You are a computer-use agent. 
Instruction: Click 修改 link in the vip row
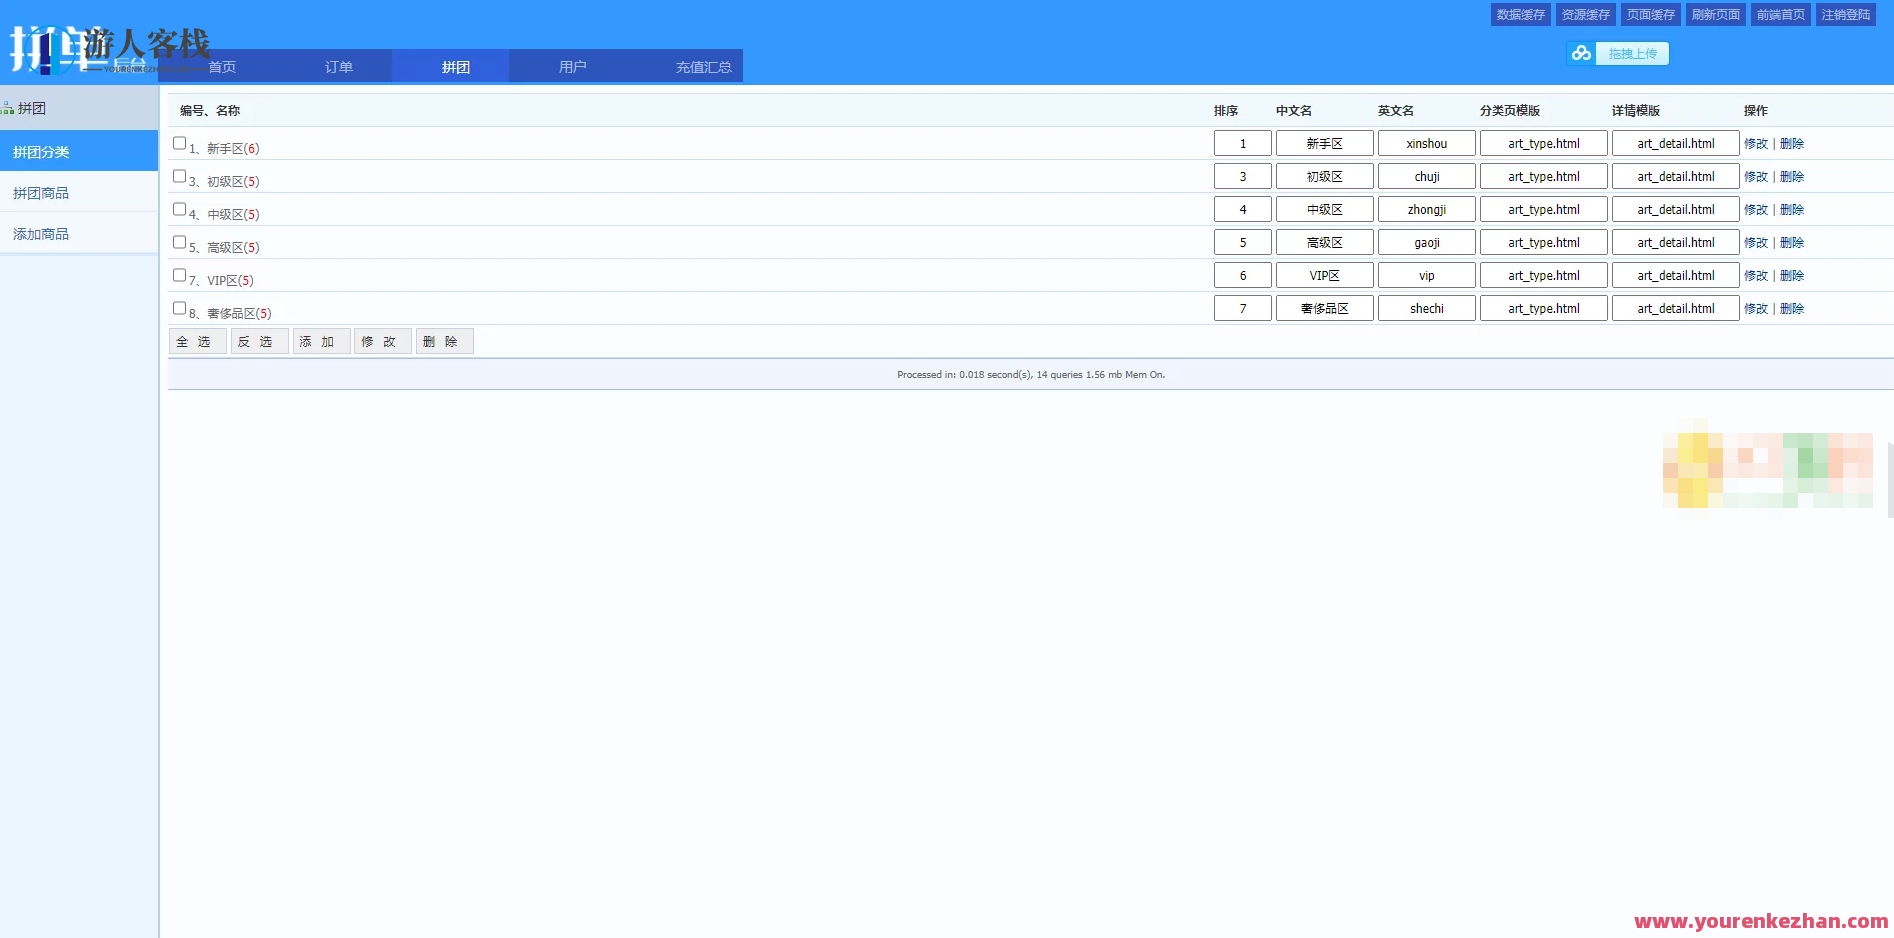[1756, 275]
